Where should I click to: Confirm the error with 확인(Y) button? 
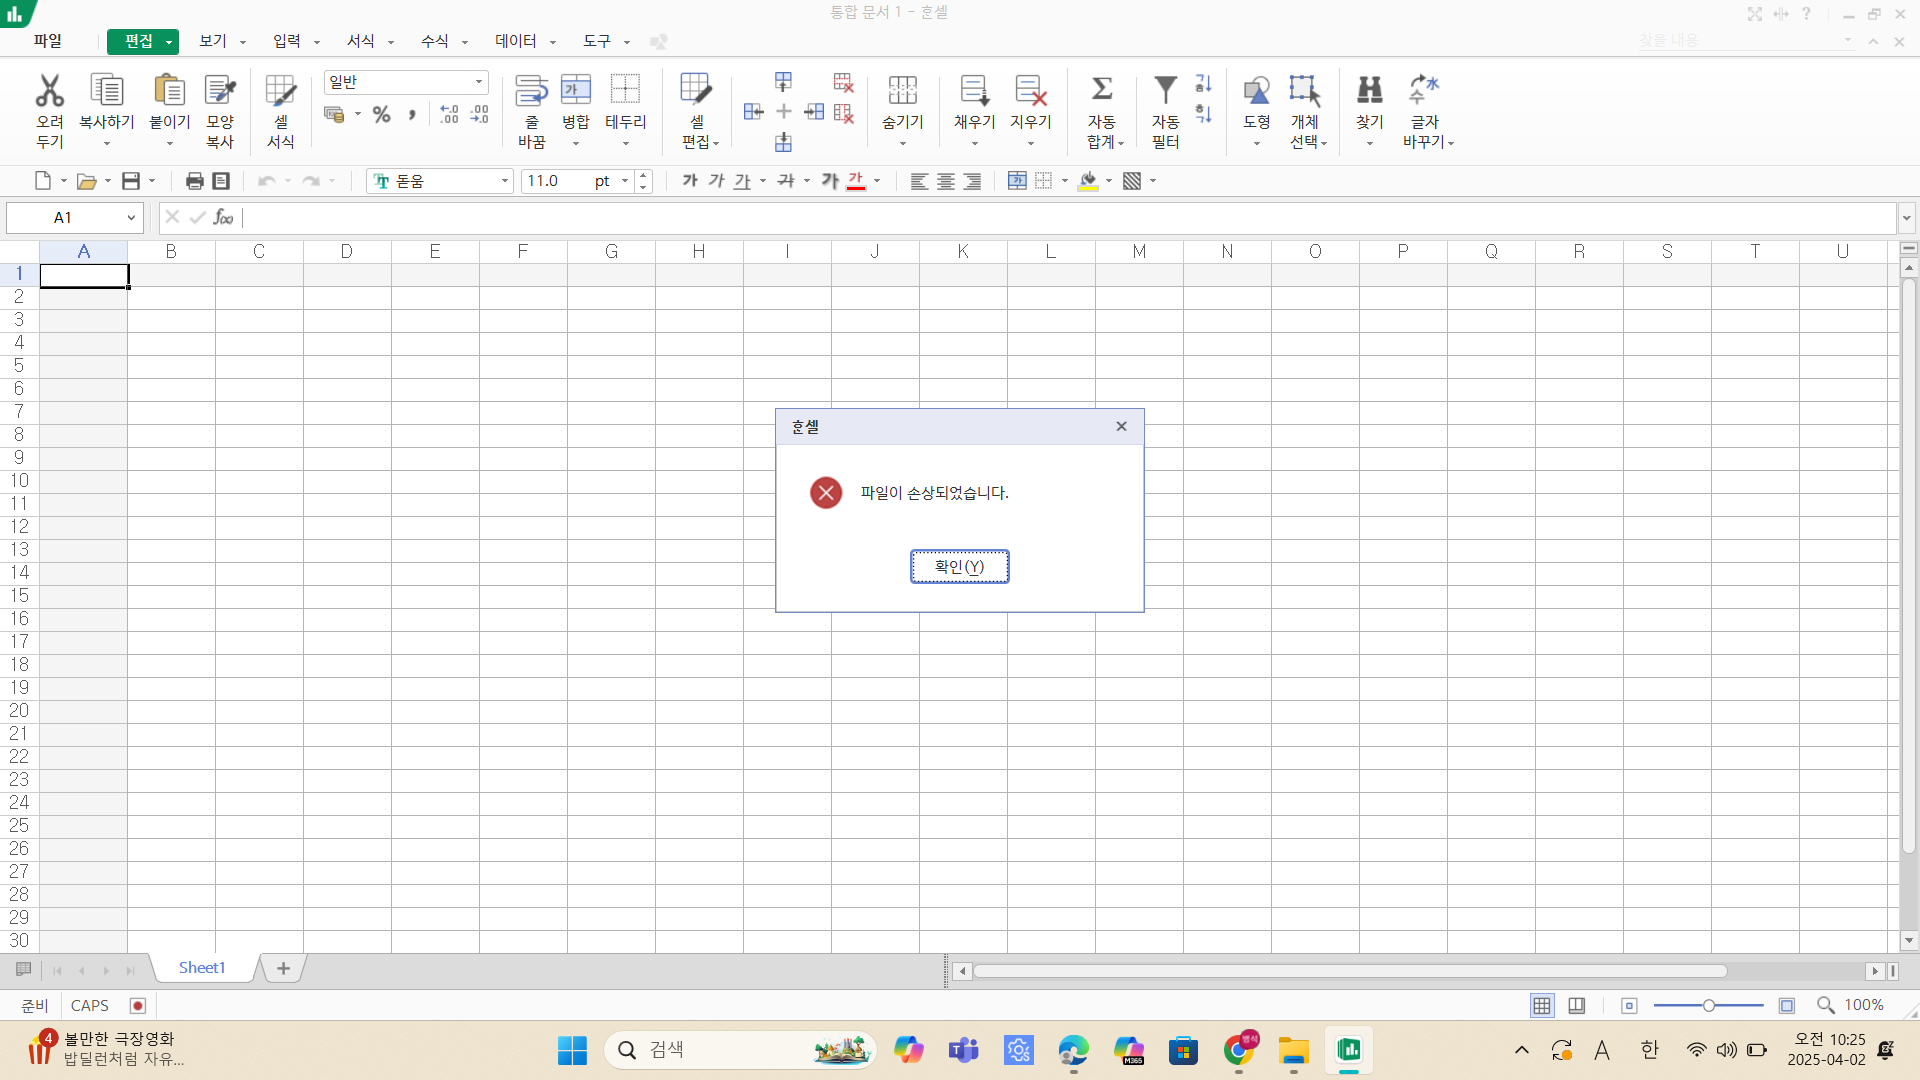(x=959, y=567)
